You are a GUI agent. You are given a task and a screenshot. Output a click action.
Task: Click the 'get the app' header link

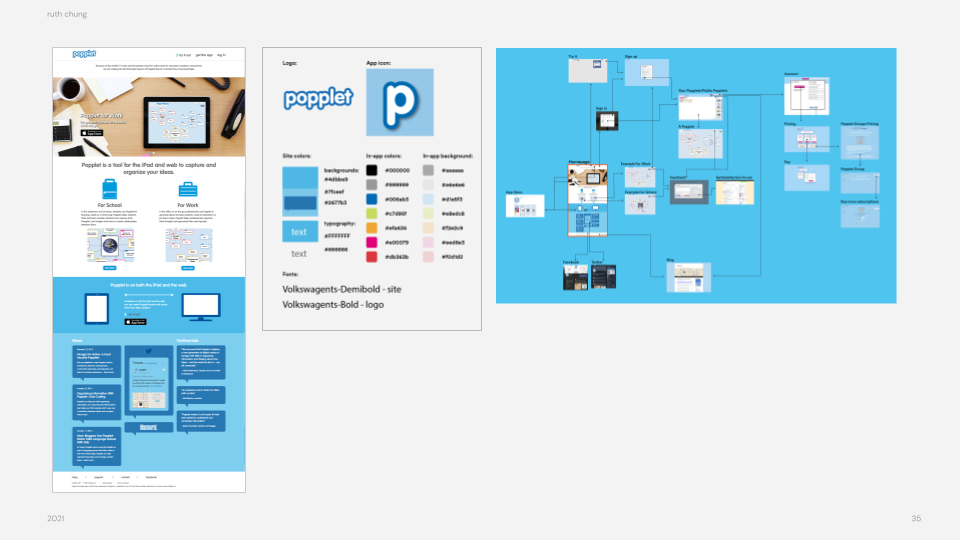204,55
